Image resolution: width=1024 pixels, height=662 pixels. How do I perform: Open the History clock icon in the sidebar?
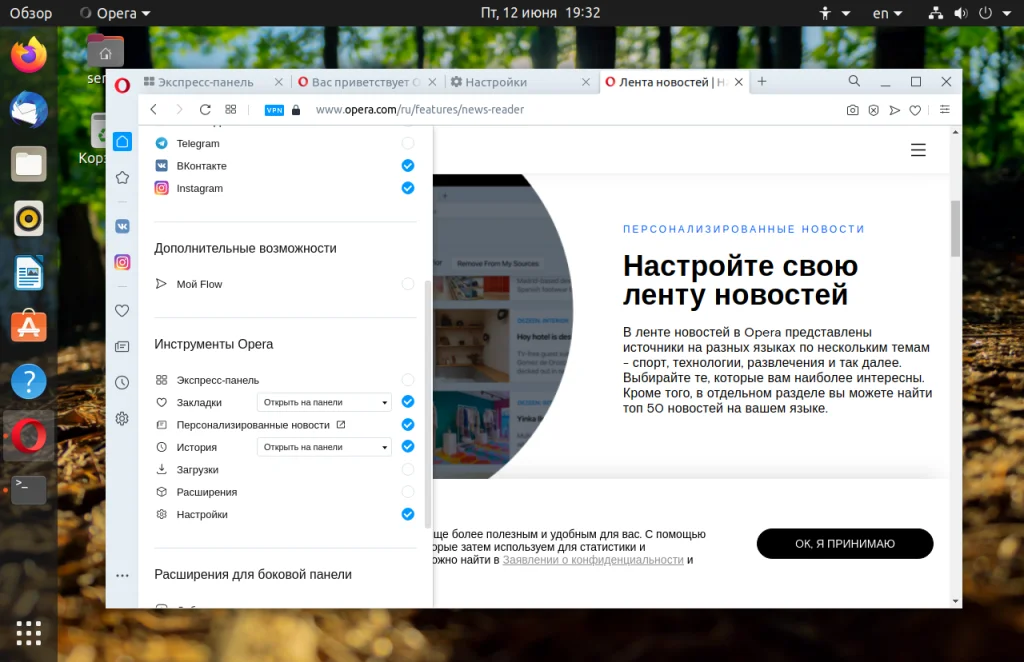click(x=122, y=383)
